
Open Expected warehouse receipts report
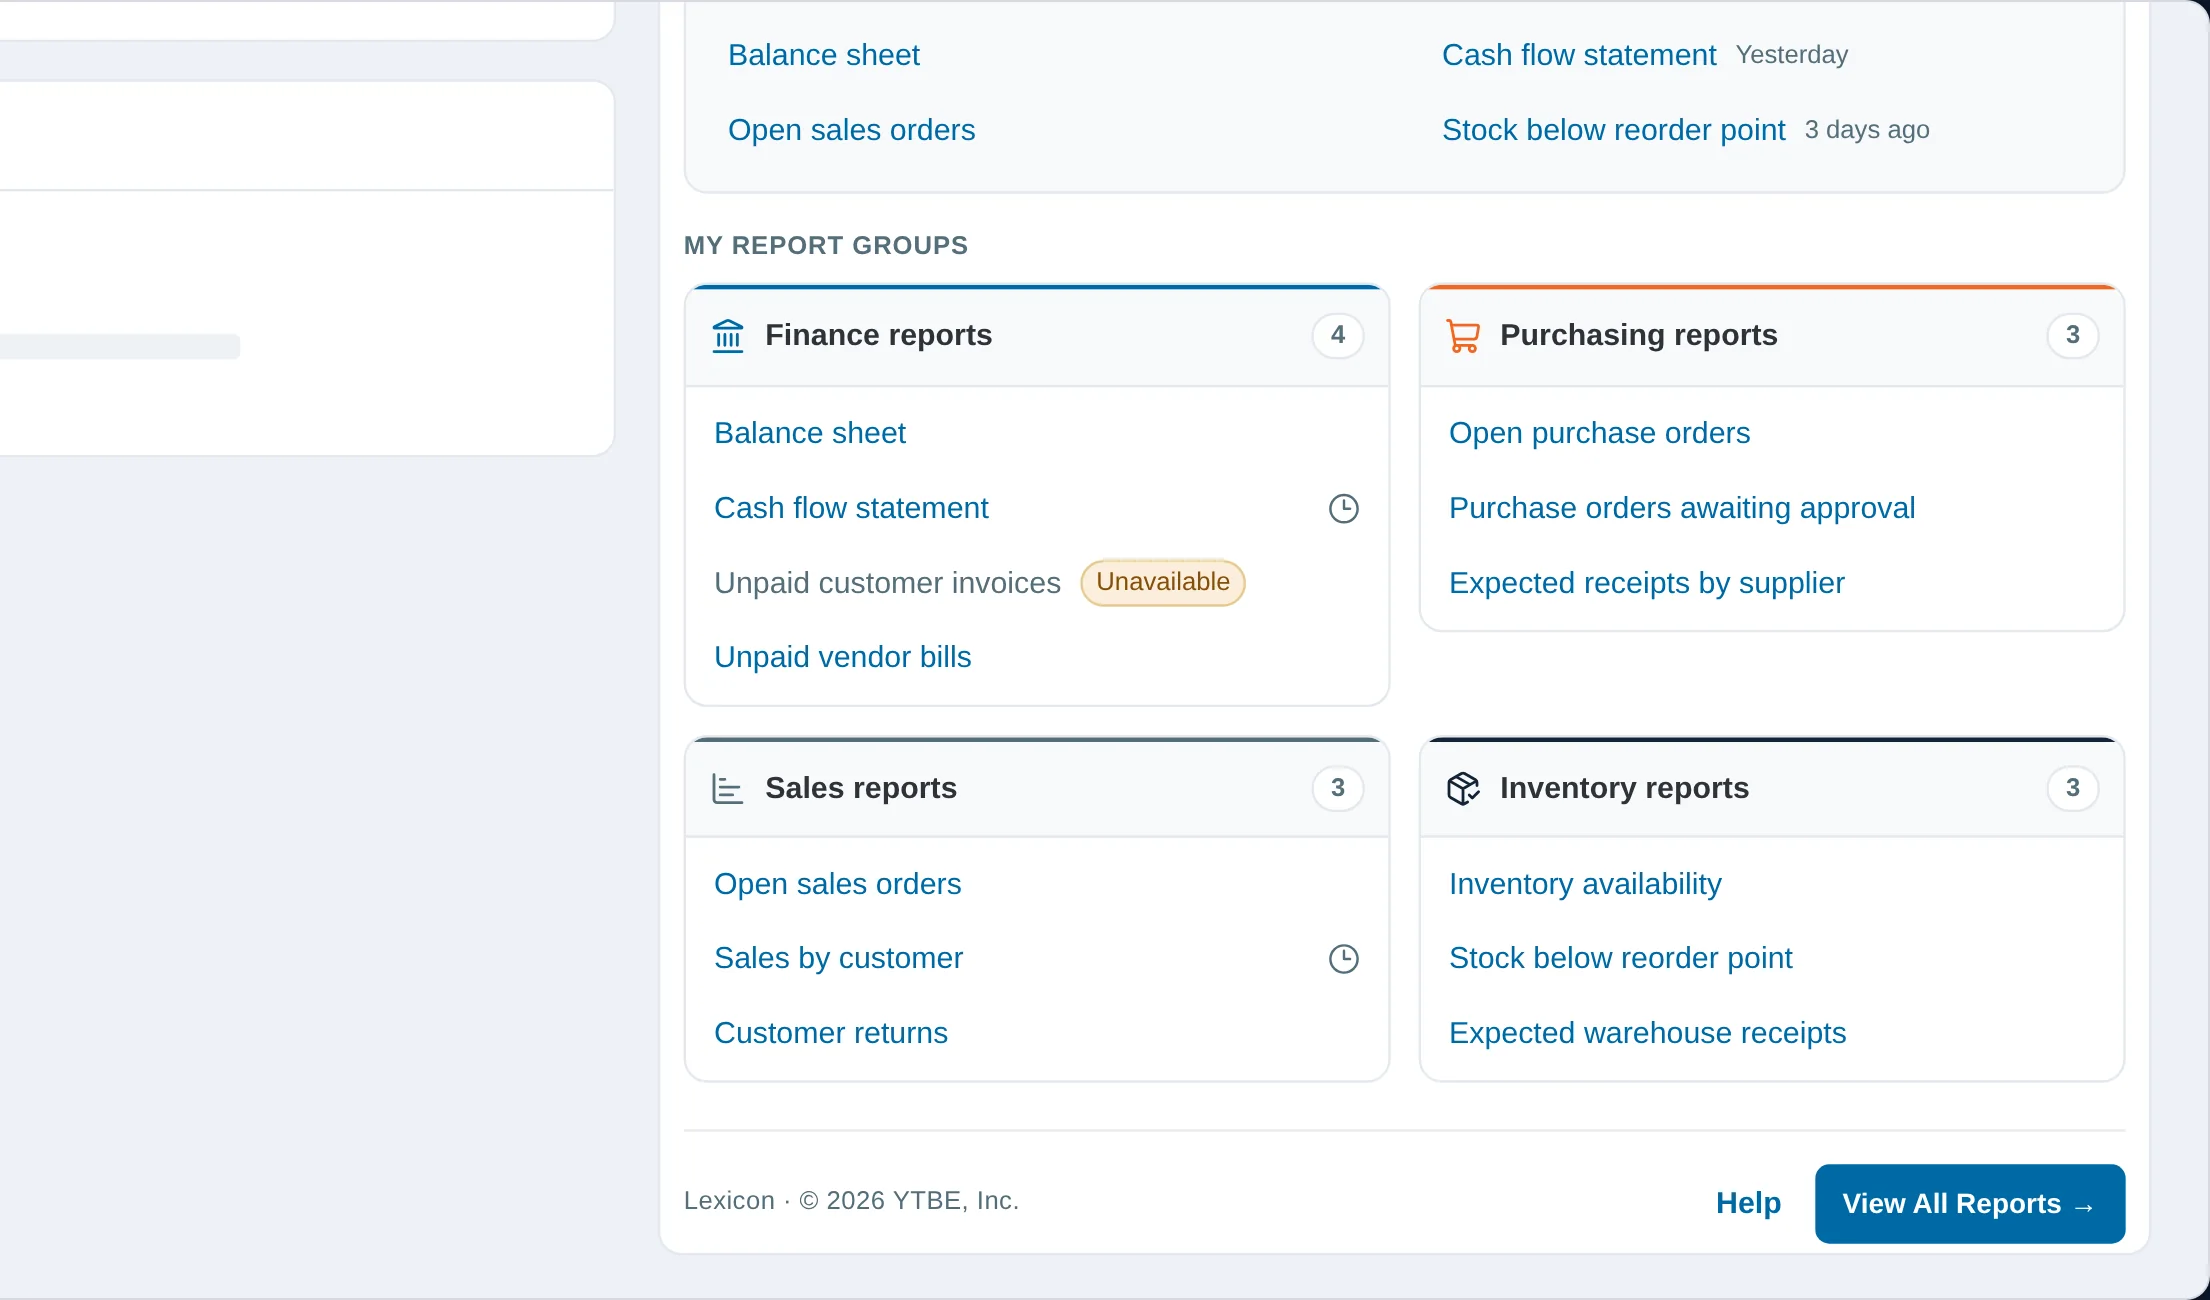click(1647, 1033)
